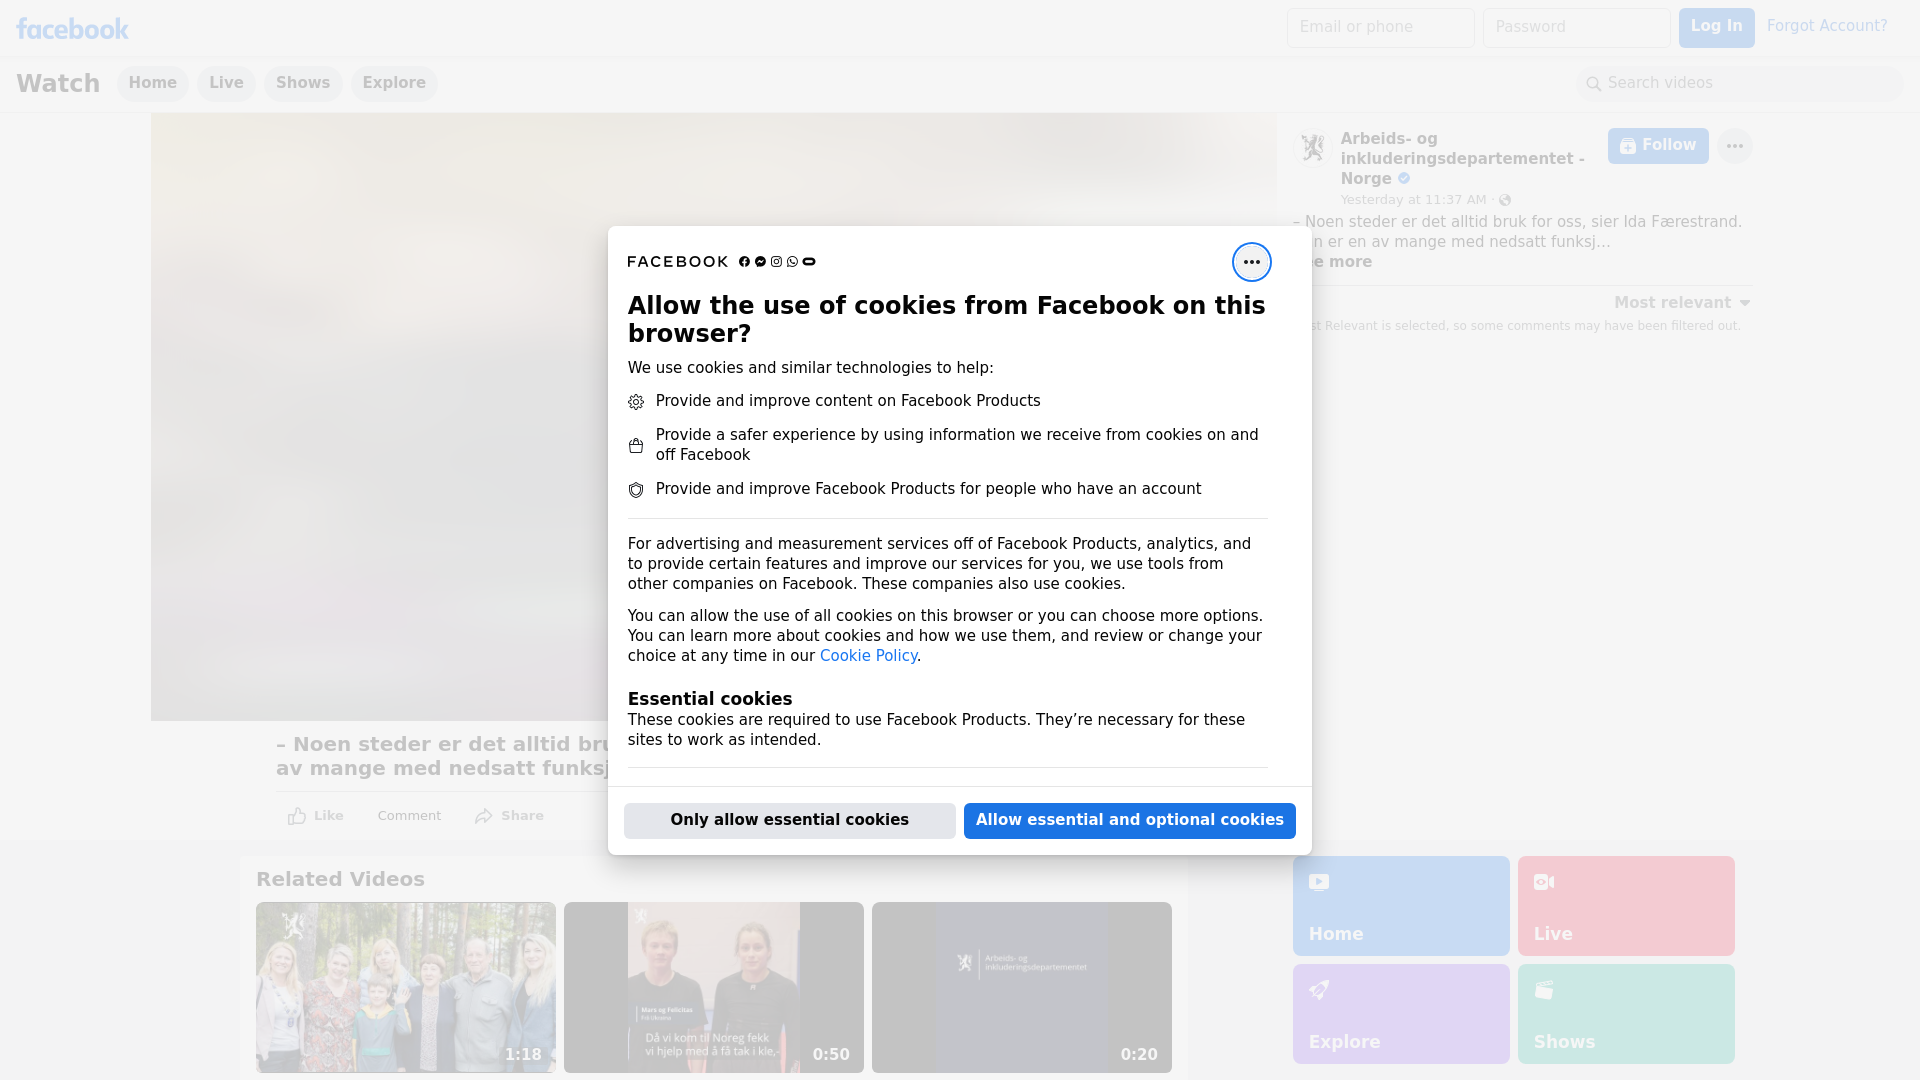Click the gear icon beside content cookies text
The width and height of the screenshot is (1920, 1080).
(636, 402)
